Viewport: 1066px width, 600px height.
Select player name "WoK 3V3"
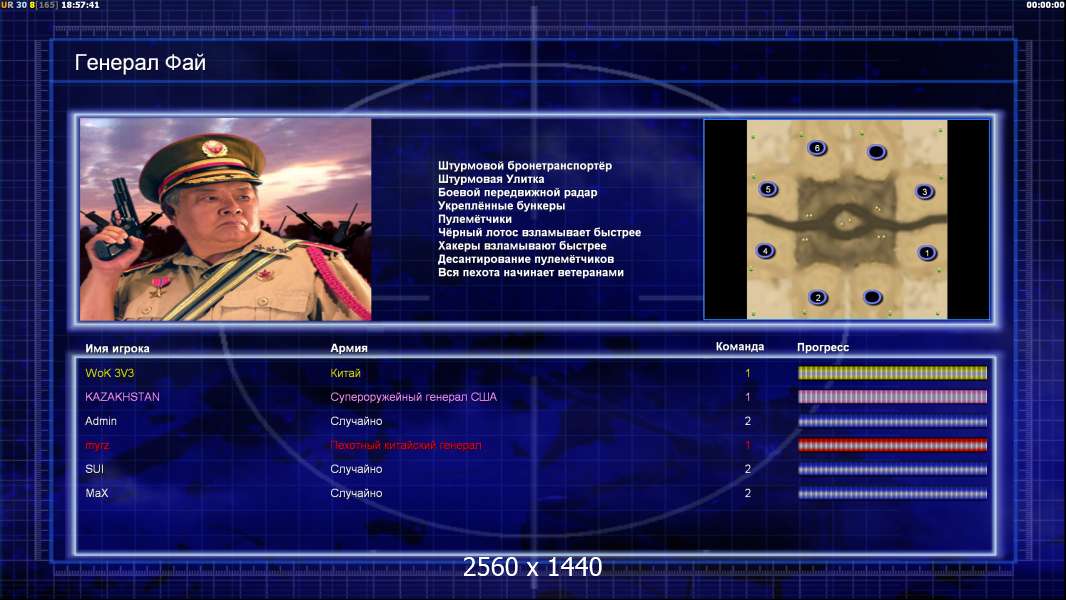coord(109,373)
